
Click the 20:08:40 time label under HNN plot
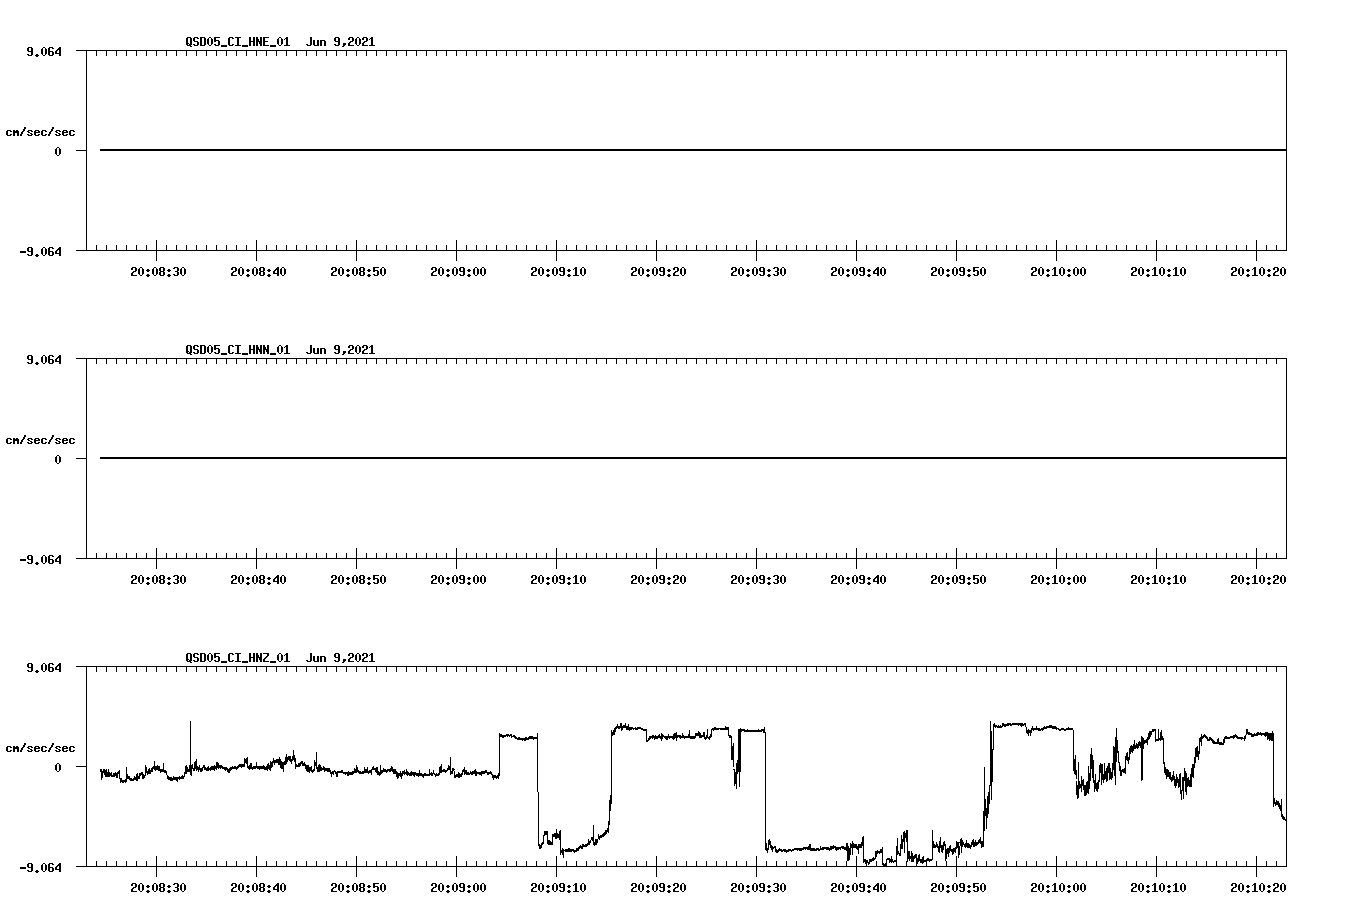(x=258, y=580)
